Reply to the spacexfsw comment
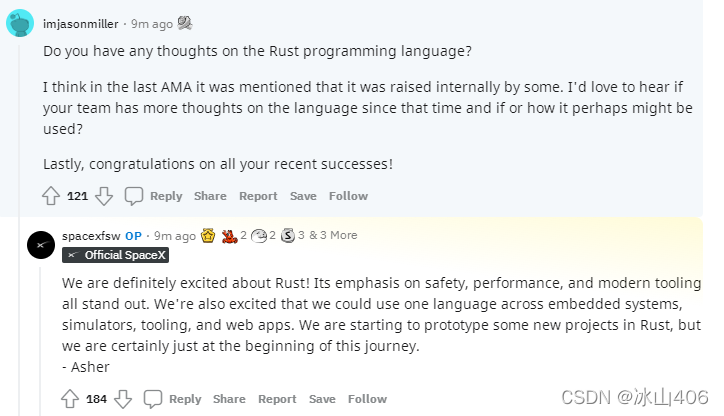The width and height of the screenshot is (724, 416). [x=173, y=399]
